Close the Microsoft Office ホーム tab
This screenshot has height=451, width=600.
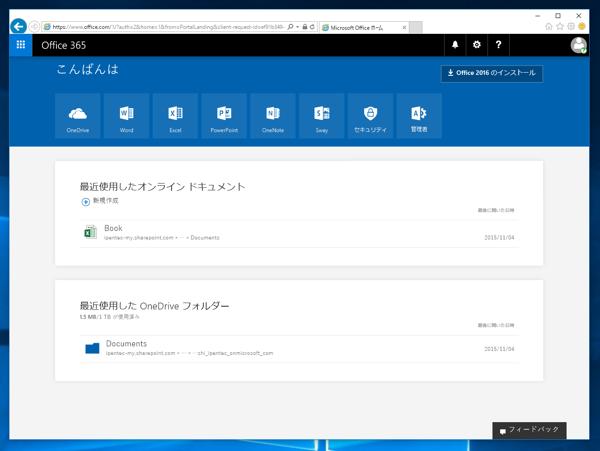[404, 28]
